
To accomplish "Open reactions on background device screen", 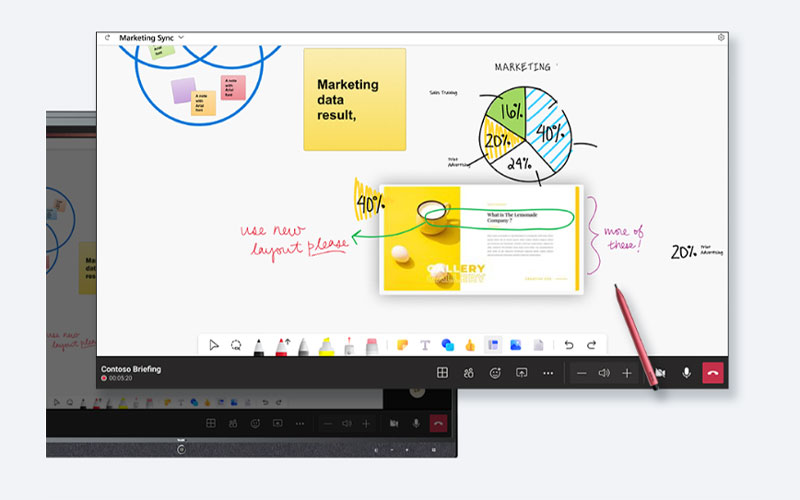I will [x=255, y=423].
